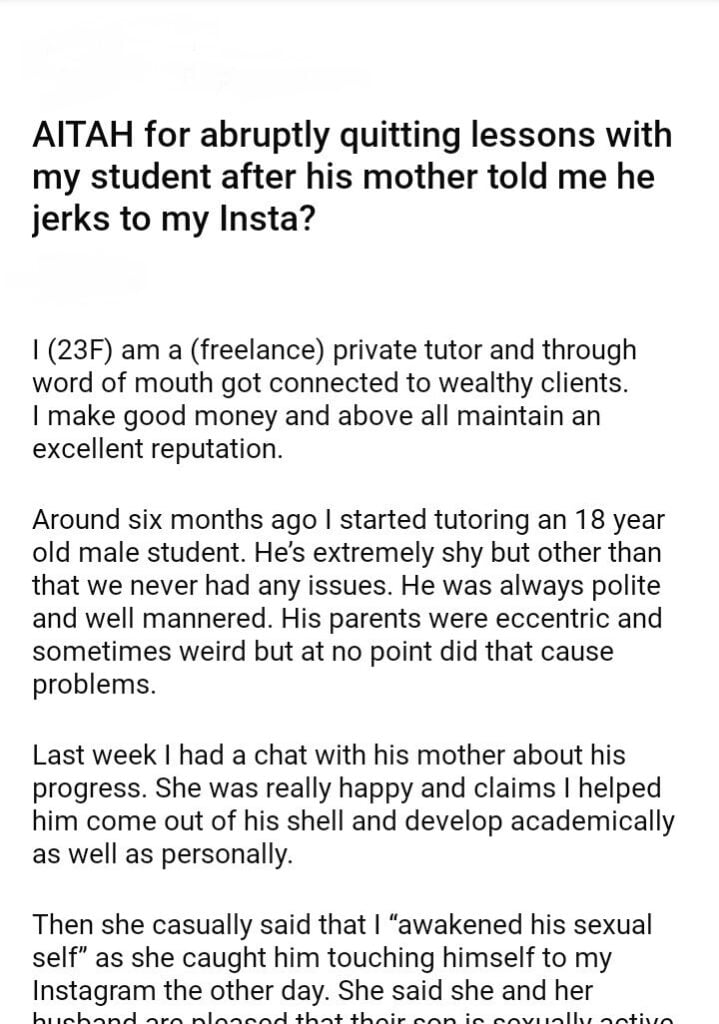The image size is (719, 1024).
Task: Click the words "as well as personally"
Action: [x=162, y=854]
